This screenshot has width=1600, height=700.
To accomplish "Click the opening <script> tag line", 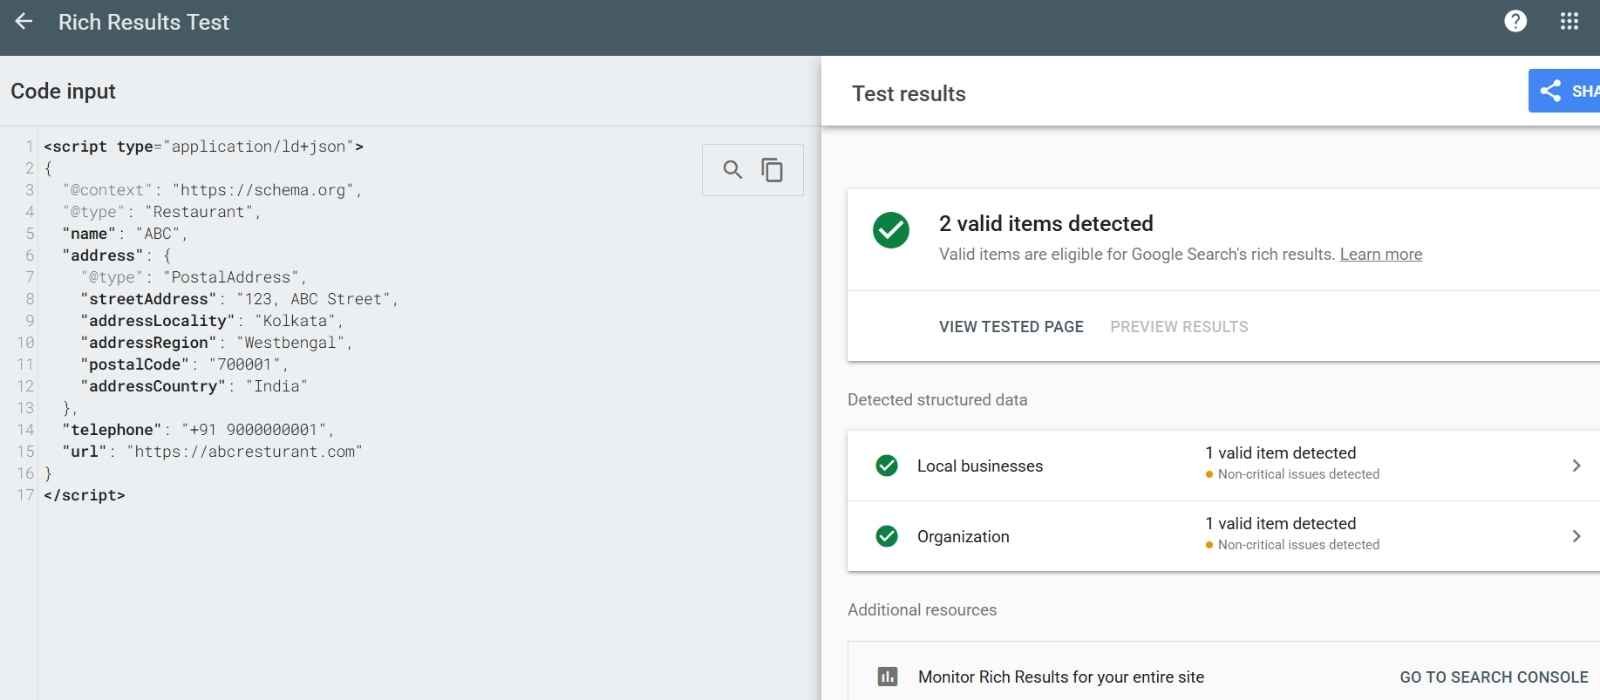I will (x=203, y=147).
